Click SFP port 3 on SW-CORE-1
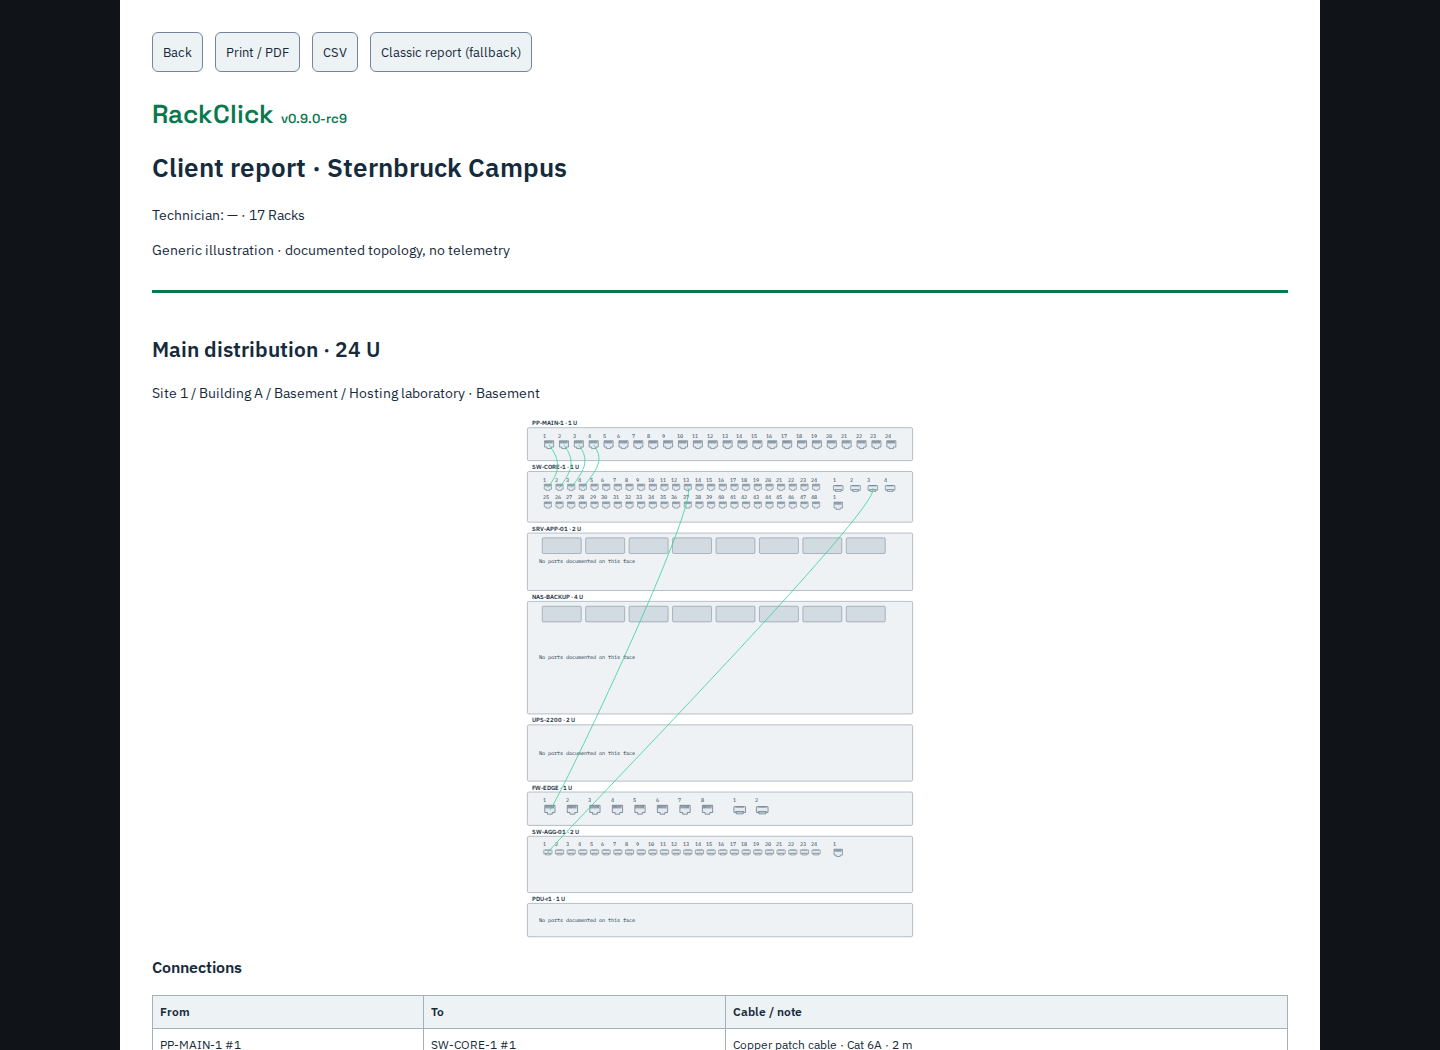 [872, 488]
